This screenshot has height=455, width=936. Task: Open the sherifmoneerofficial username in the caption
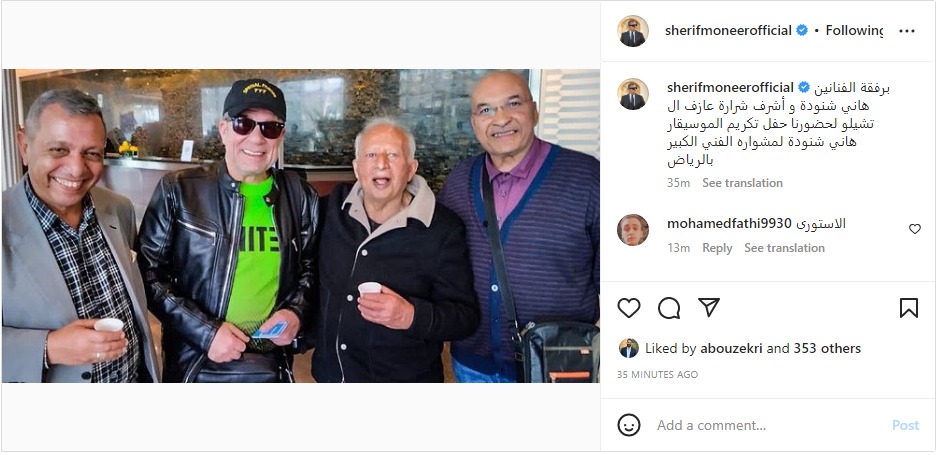click(730, 87)
